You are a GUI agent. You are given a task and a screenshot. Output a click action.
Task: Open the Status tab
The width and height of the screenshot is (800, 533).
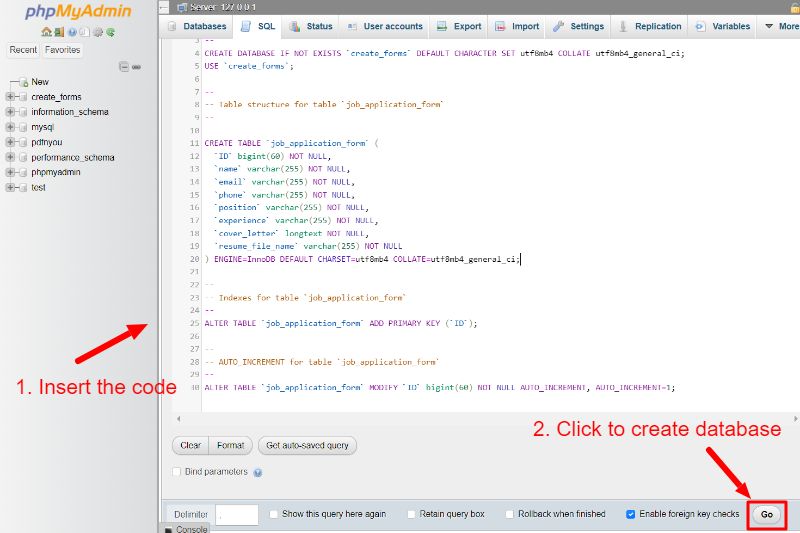[x=311, y=27]
